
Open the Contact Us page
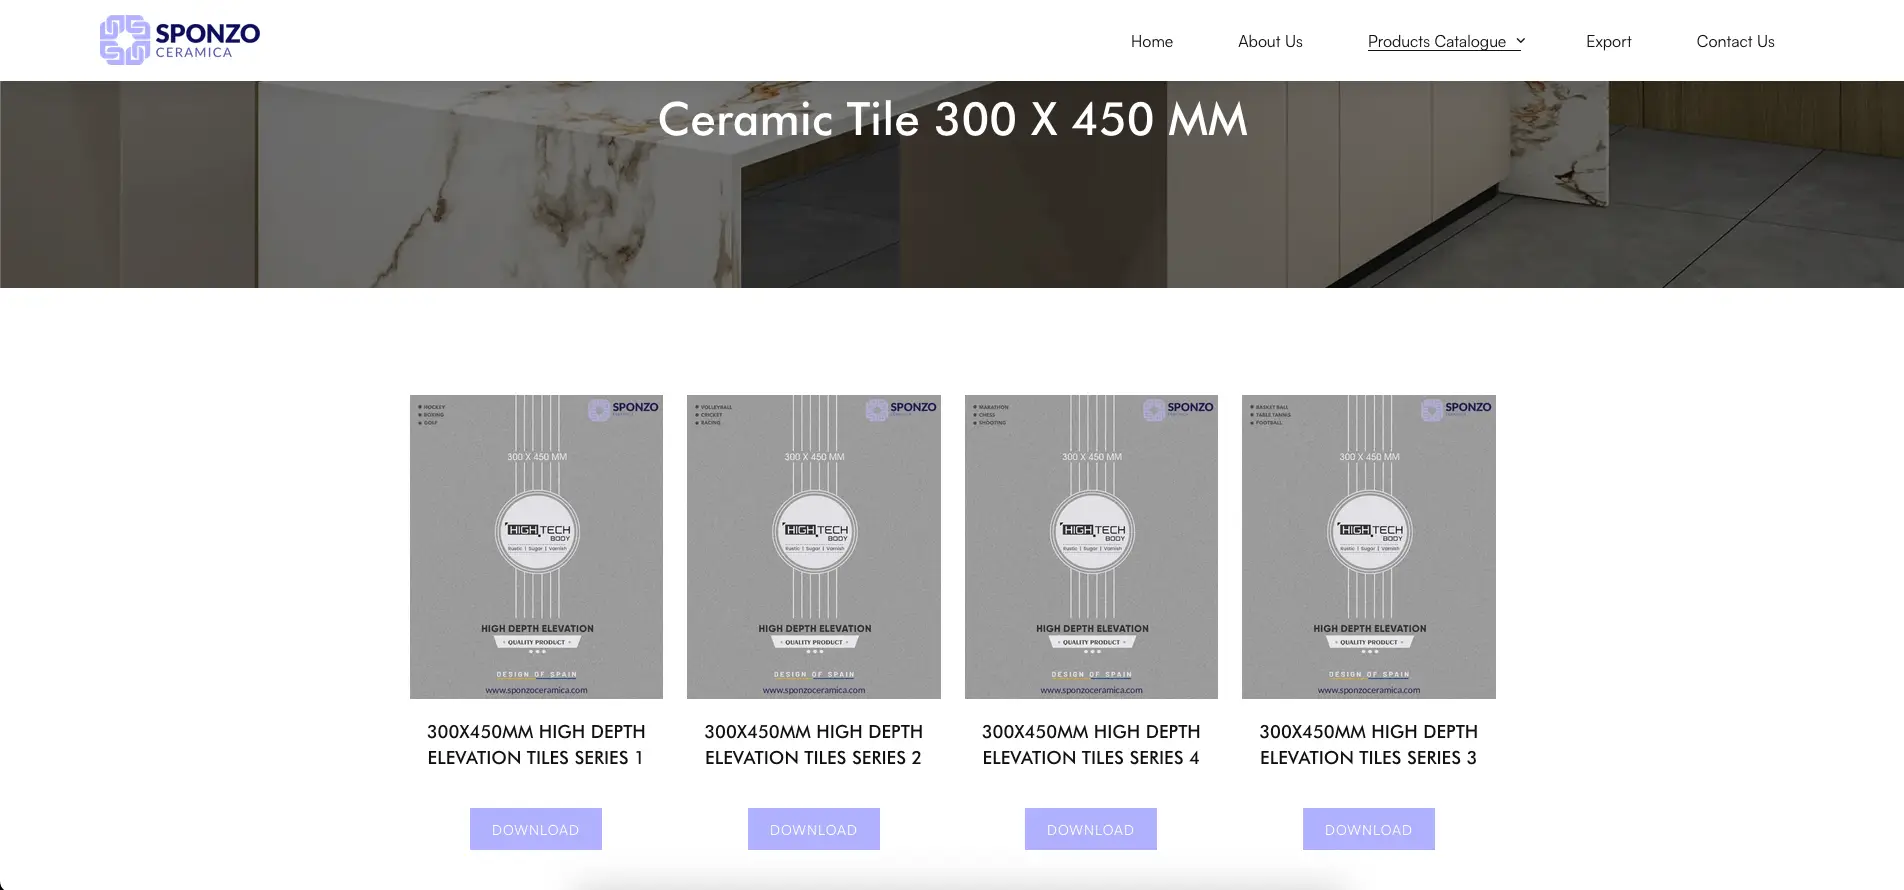(x=1735, y=42)
